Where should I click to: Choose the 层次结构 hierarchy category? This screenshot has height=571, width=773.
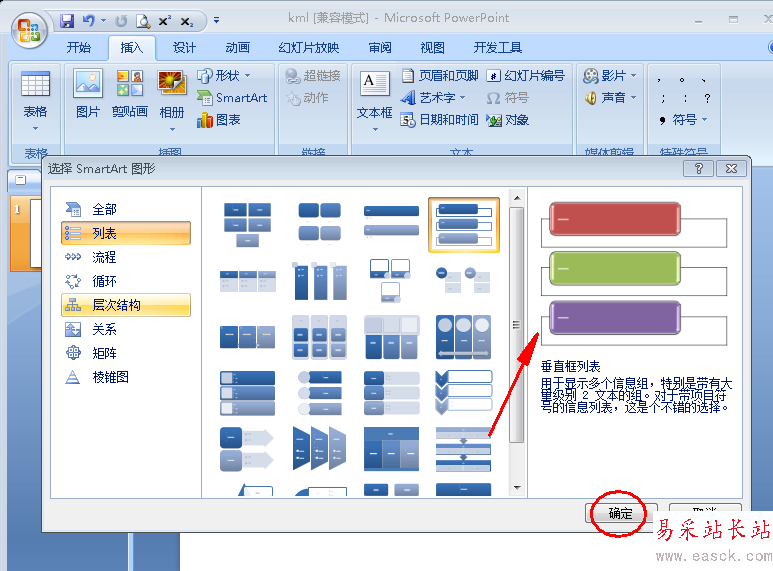[126, 305]
